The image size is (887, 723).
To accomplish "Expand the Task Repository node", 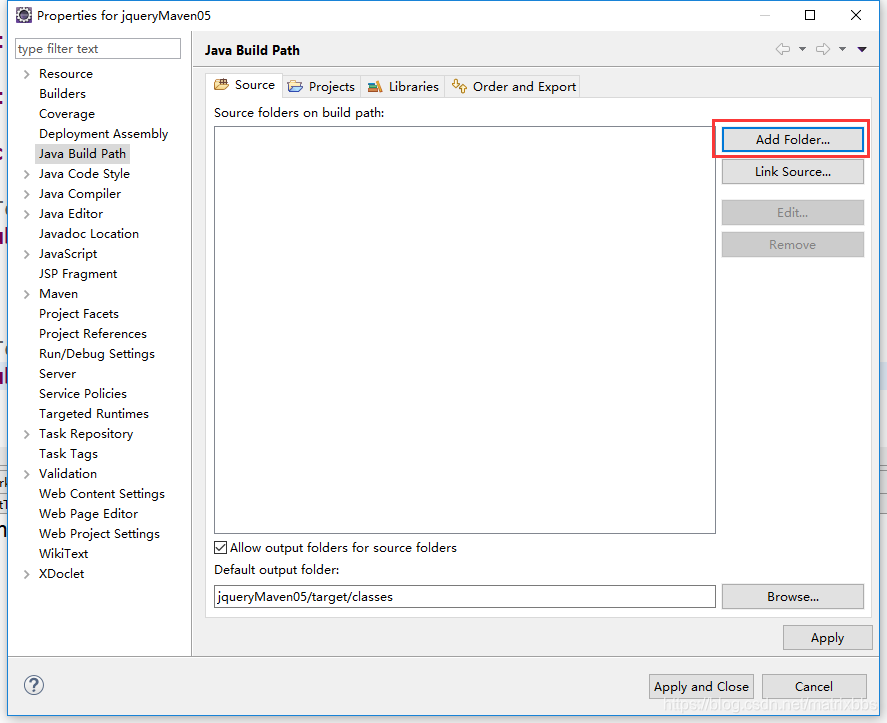I will pyautogui.click(x=27, y=434).
